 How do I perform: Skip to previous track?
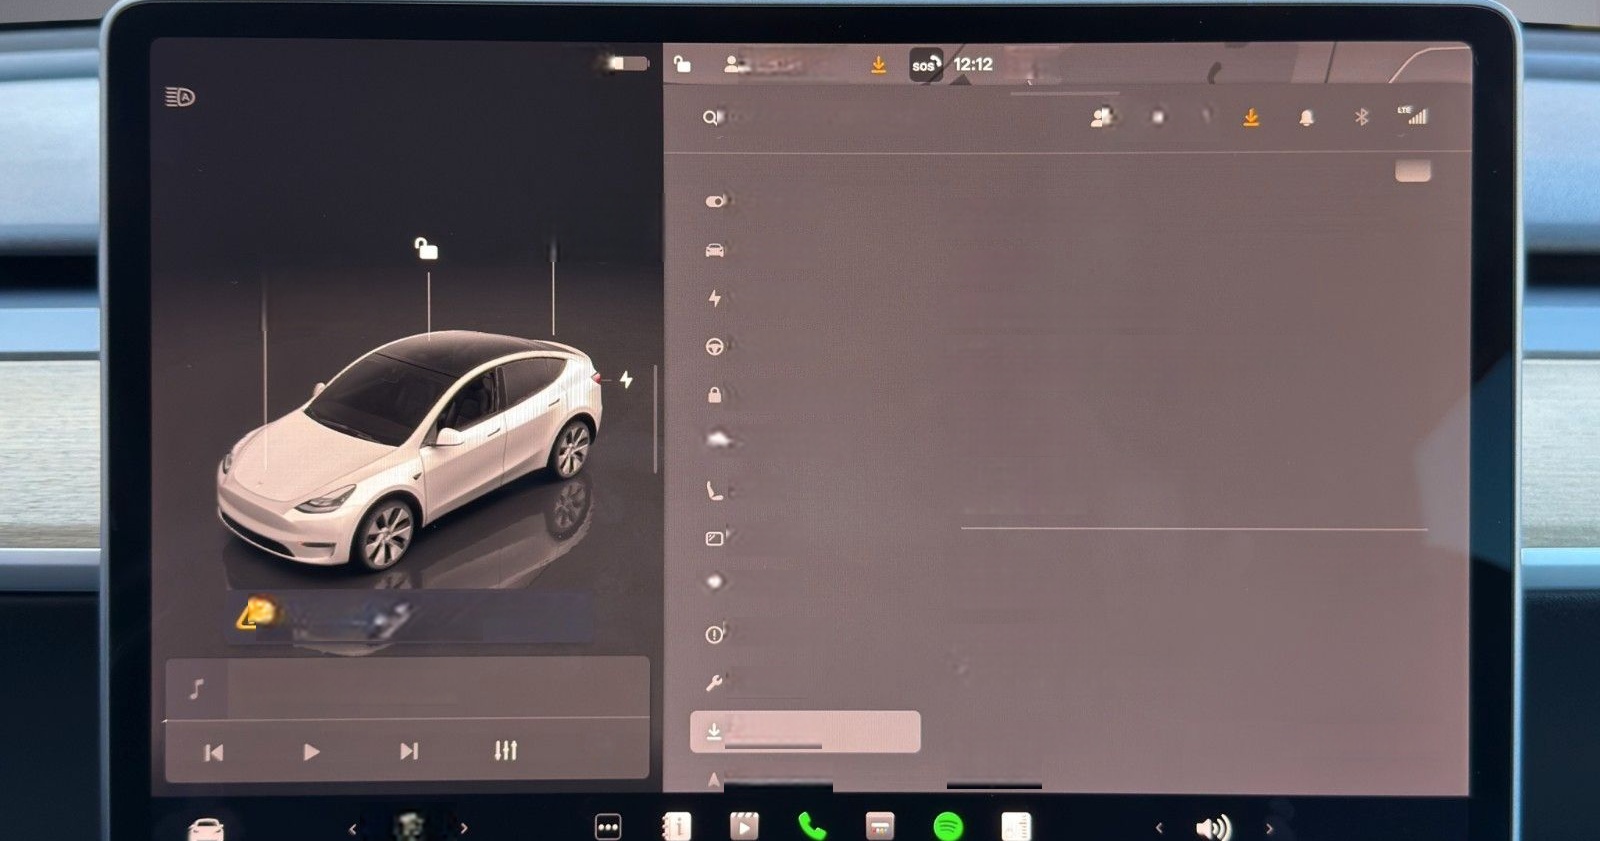pyautogui.click(x=214, y=752)
